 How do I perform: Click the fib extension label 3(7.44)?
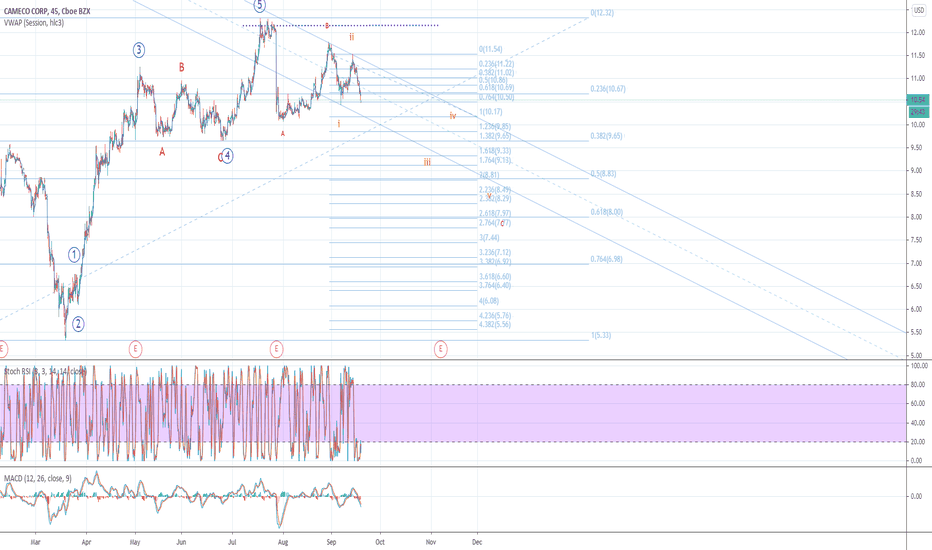[489, 238]
